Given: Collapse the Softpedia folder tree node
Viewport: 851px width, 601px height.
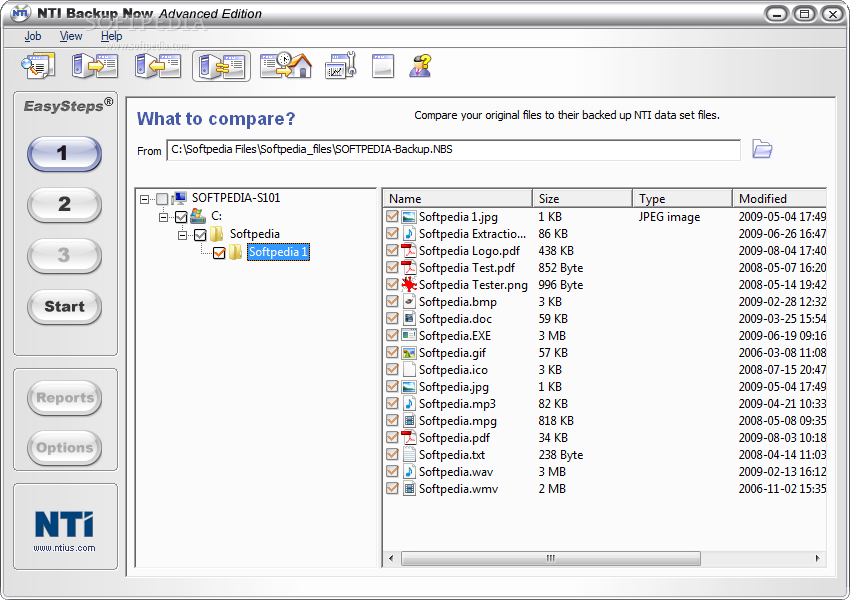Looking at the screenshot, I should pyautogui.click(x=183, y=235).
